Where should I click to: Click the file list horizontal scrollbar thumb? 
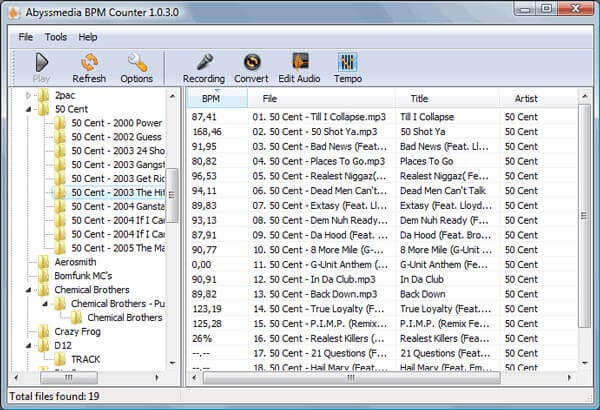coord(351,378)
